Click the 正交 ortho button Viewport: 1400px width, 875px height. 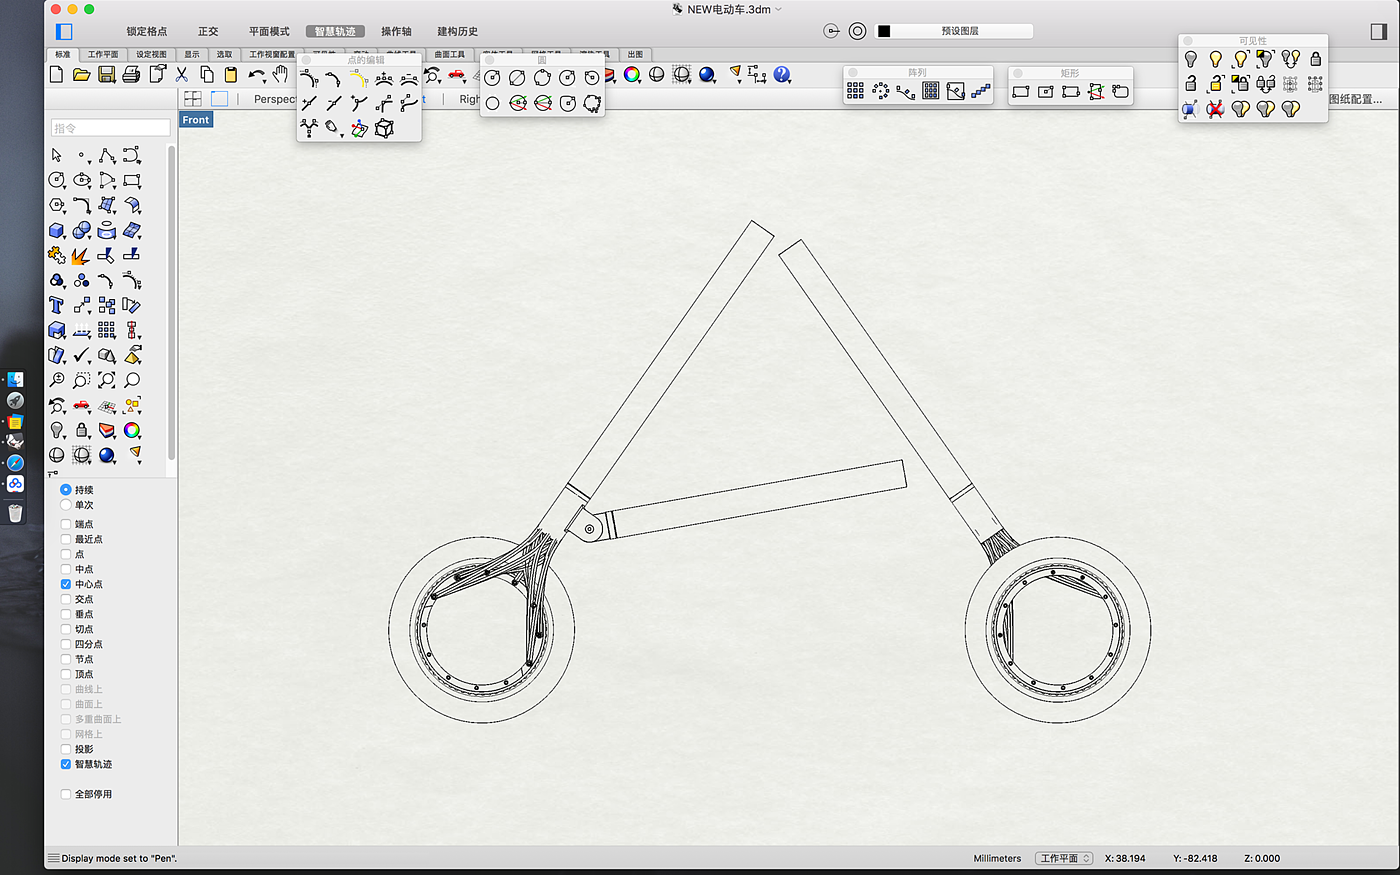click(x=208, y=31)
